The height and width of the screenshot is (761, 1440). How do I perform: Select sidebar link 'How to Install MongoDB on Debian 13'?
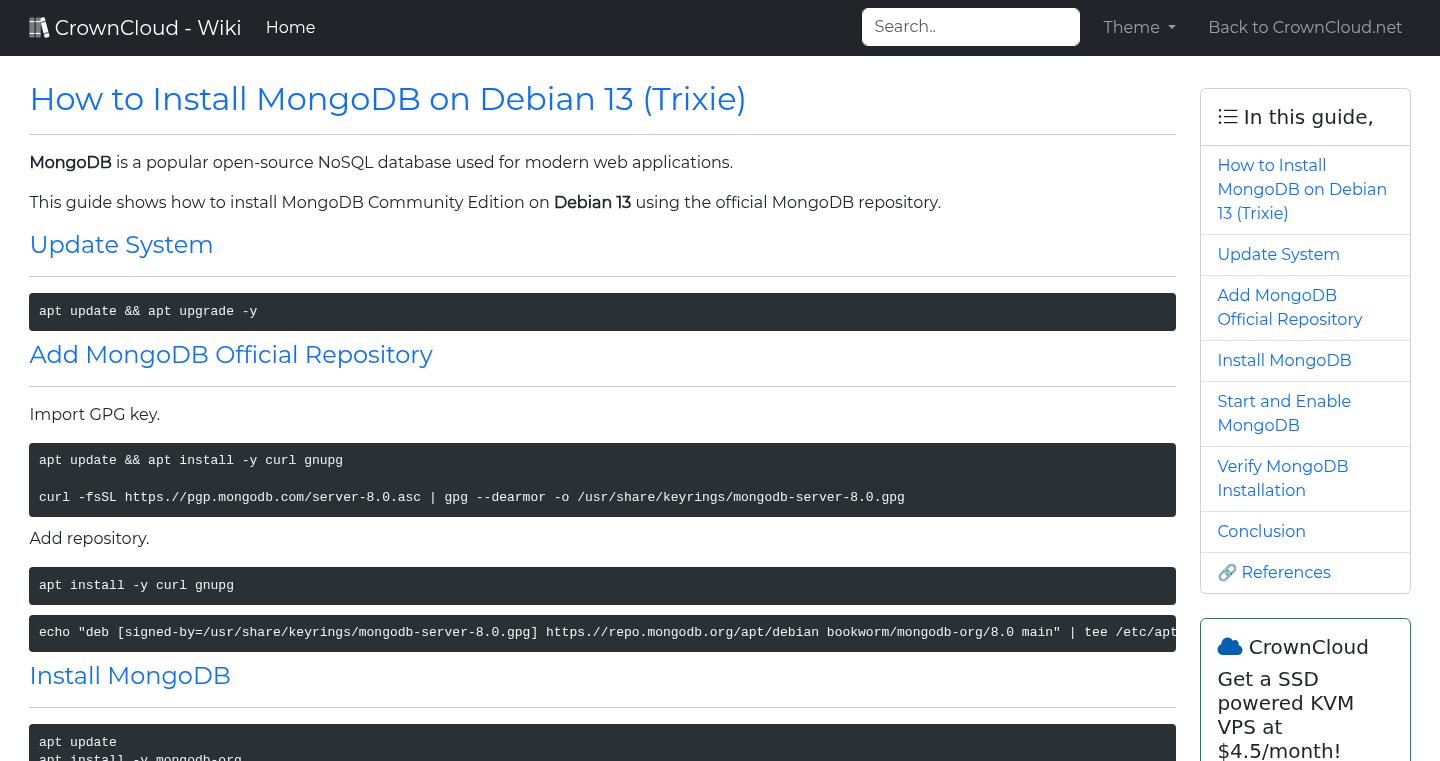pyautogui.click(x=1302, y=189)
